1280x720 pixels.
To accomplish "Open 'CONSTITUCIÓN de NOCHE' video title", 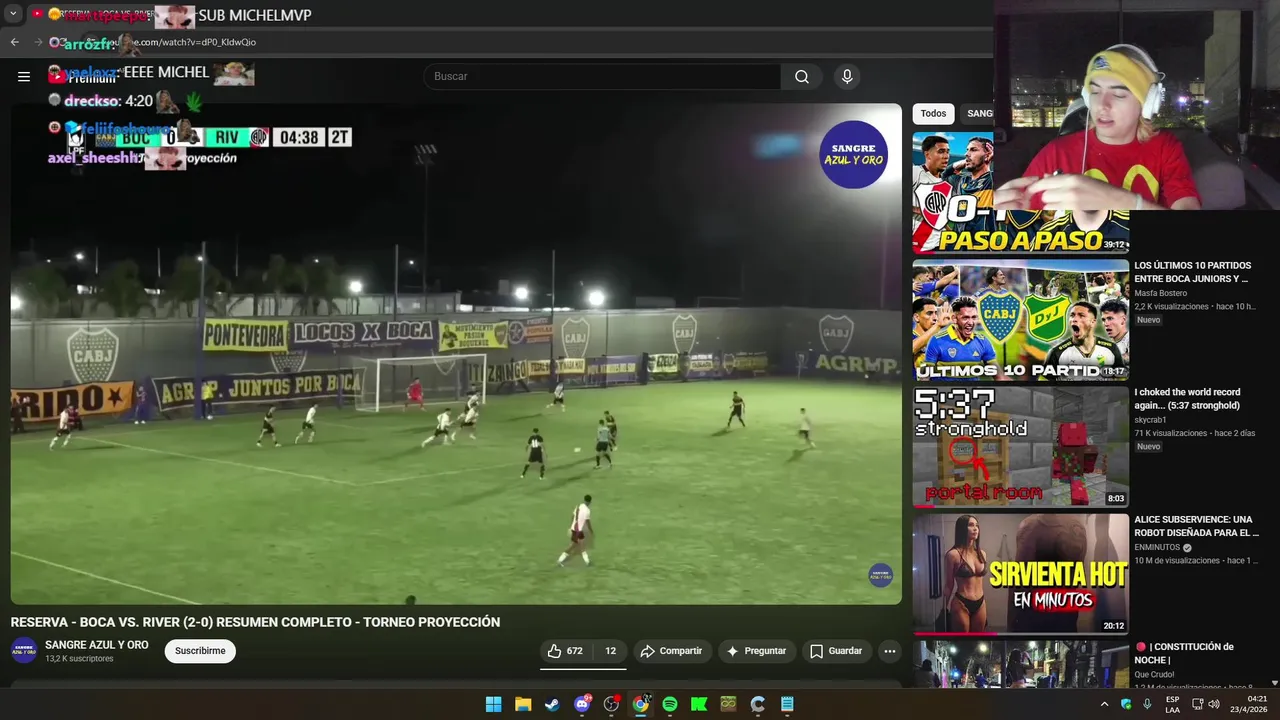I will [1185, 653].
